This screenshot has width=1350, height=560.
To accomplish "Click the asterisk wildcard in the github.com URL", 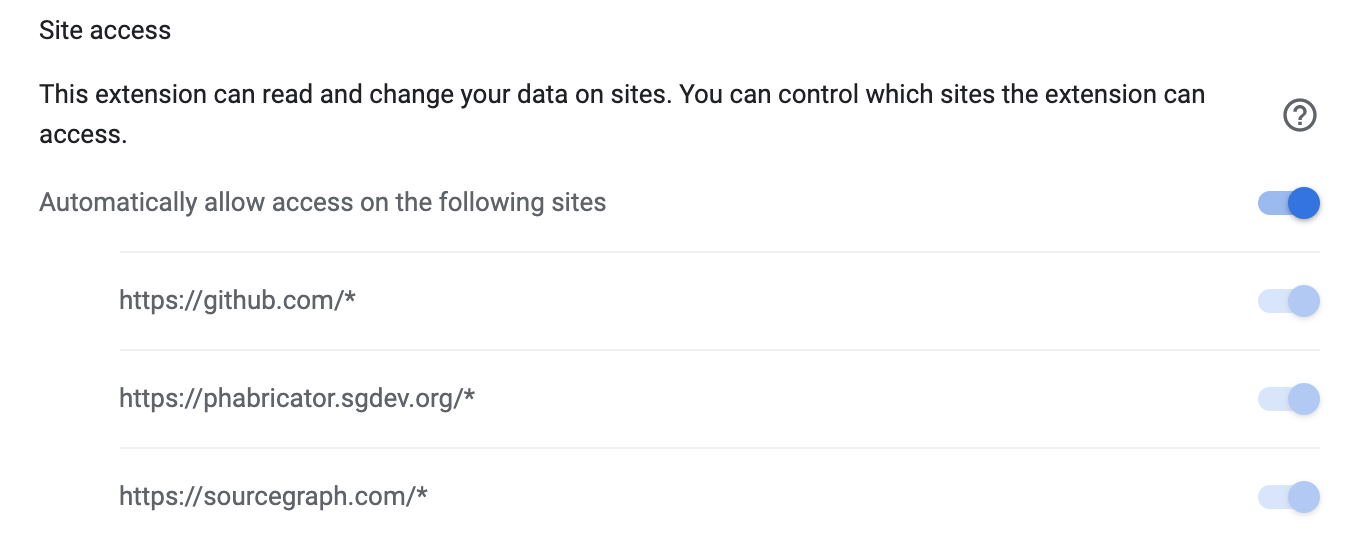I will pos(350,297).
